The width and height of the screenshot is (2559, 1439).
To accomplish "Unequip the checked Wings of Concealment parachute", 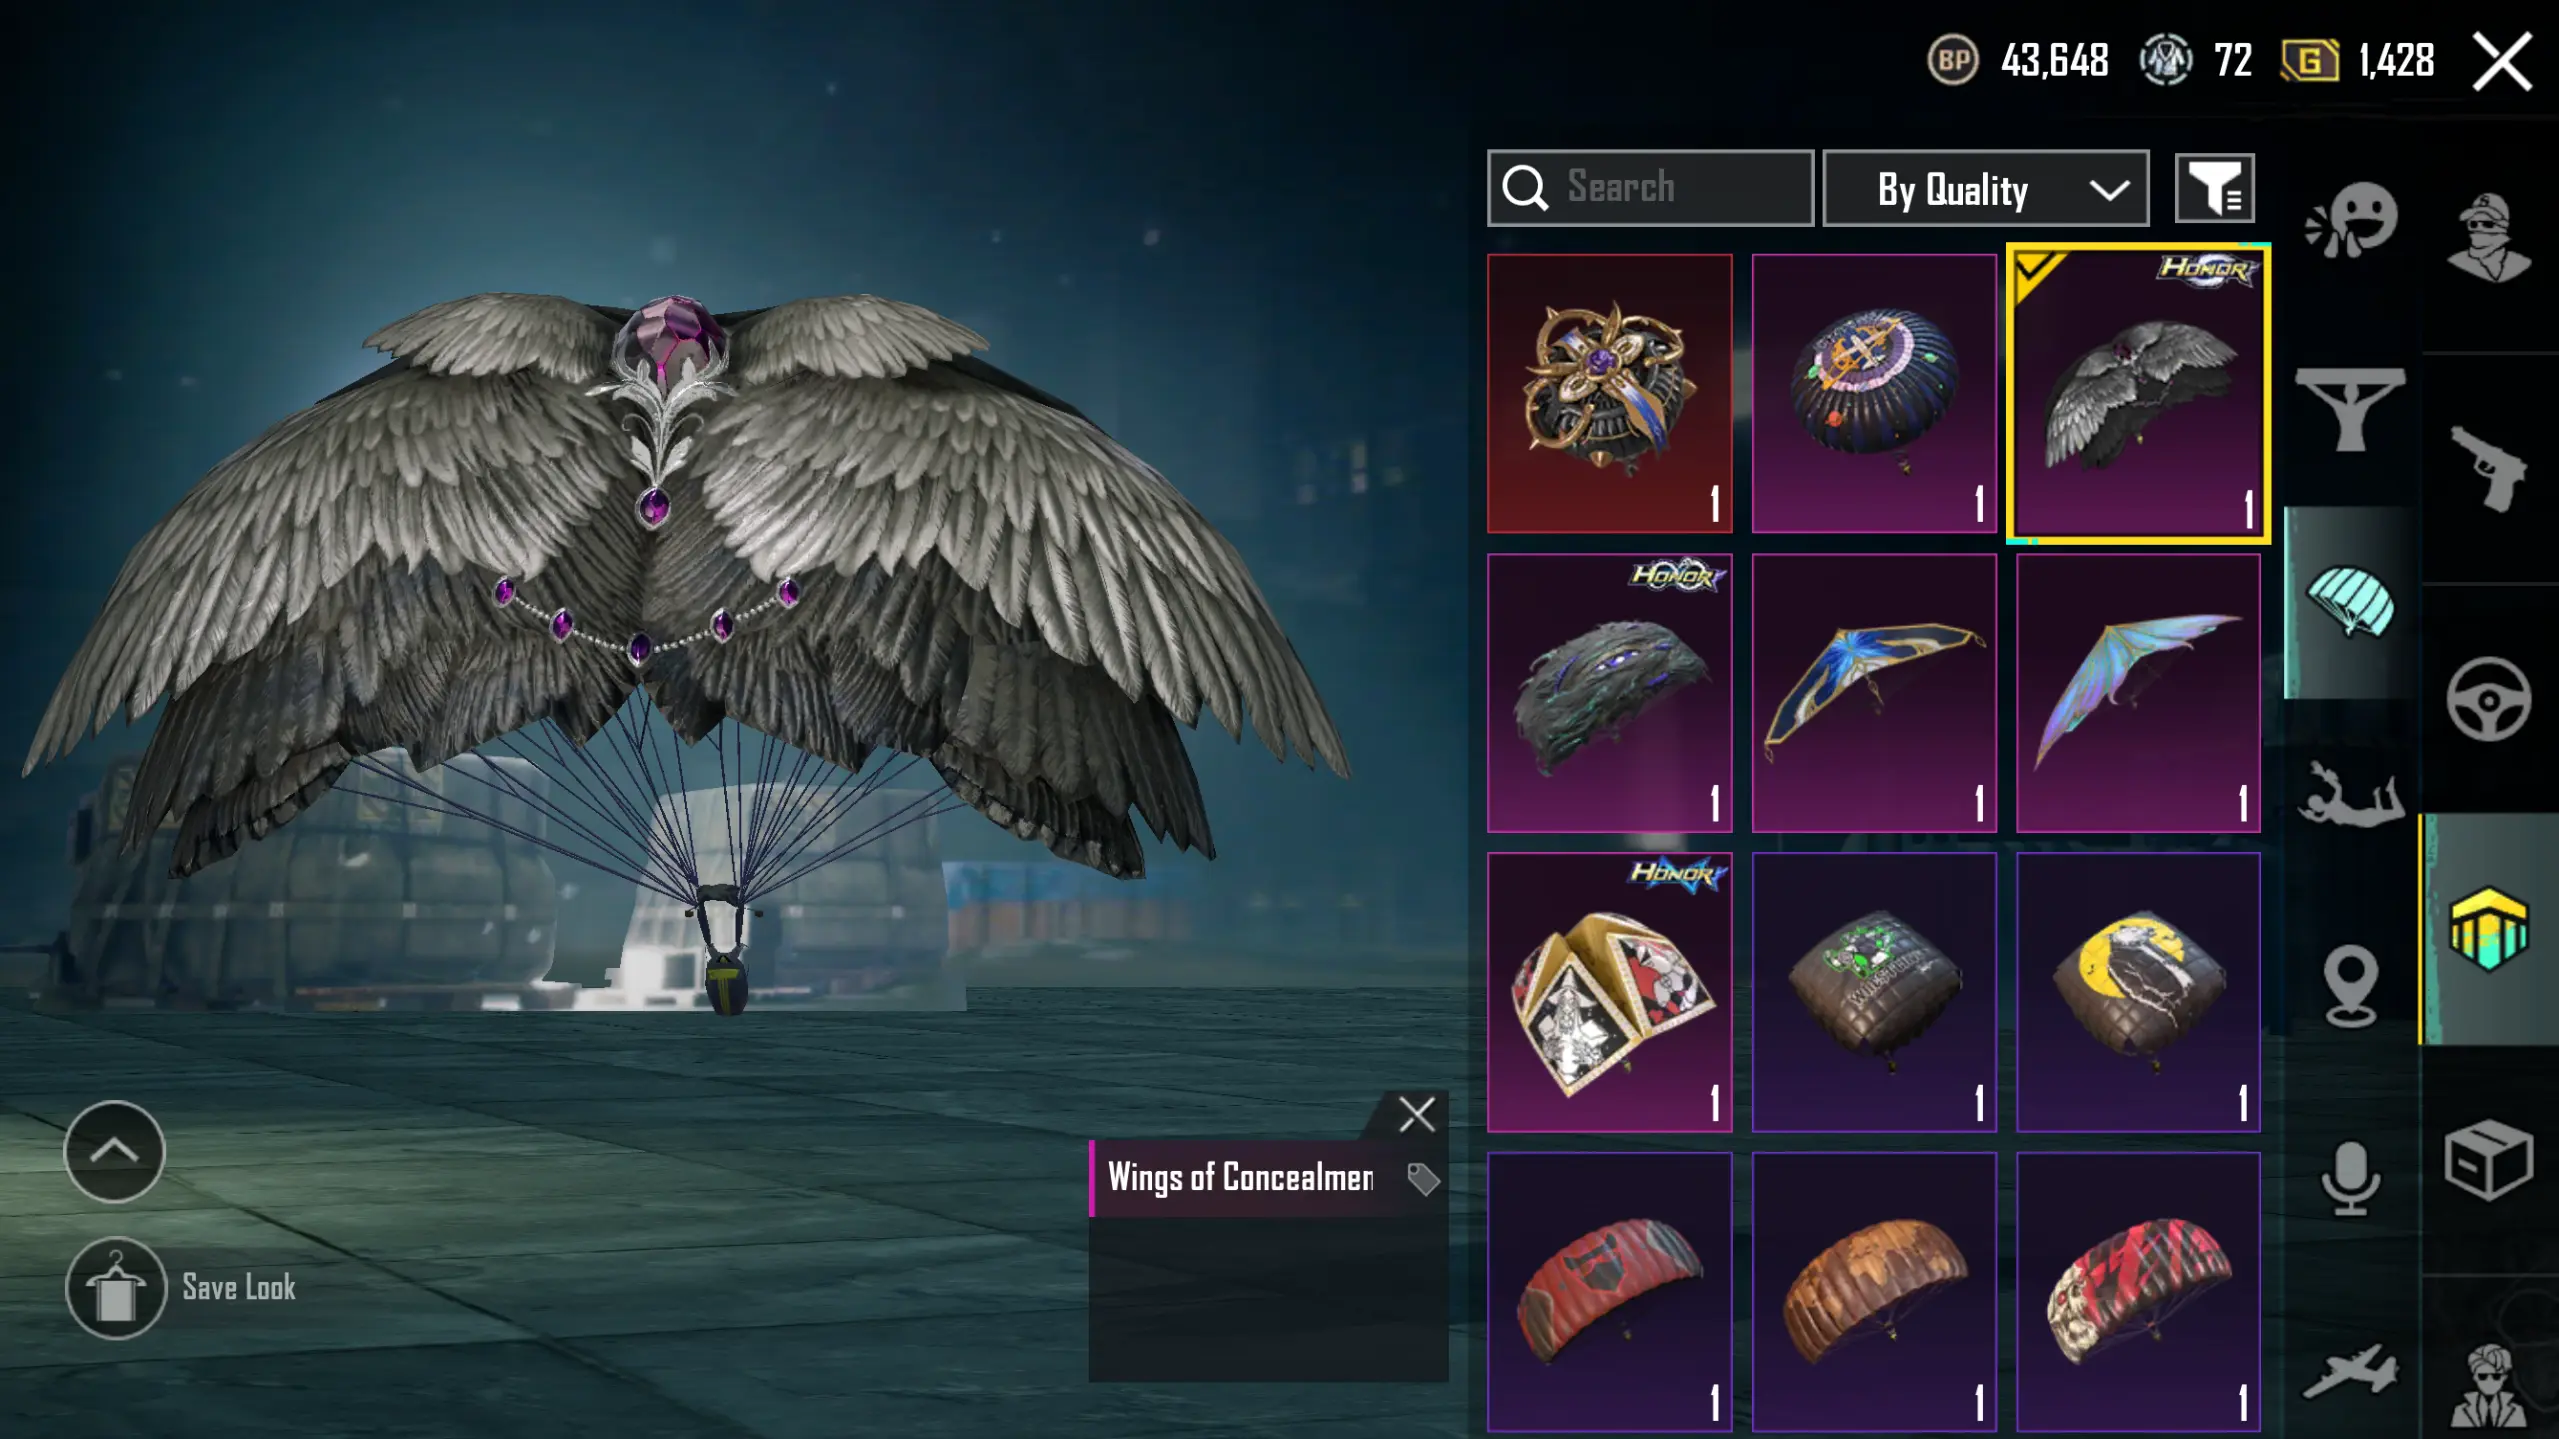I will tap(2139, 393).
